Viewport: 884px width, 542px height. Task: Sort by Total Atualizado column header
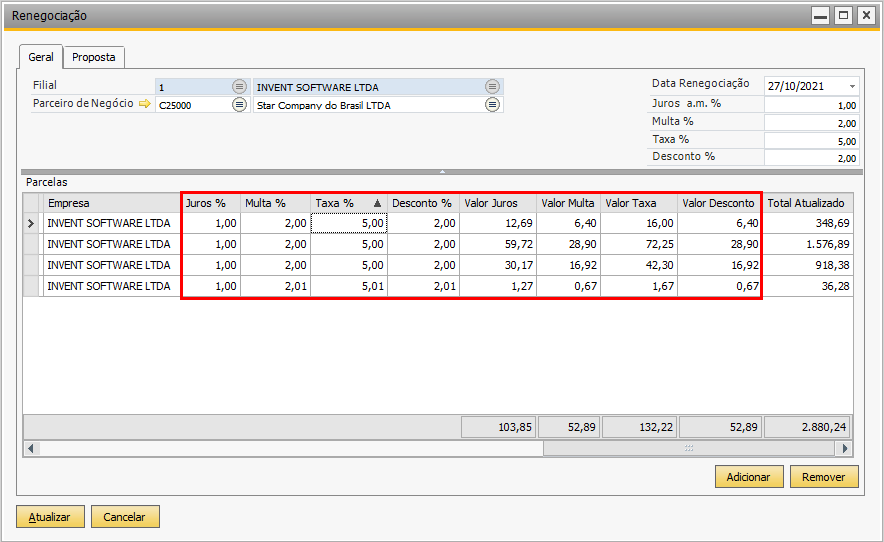807,203
